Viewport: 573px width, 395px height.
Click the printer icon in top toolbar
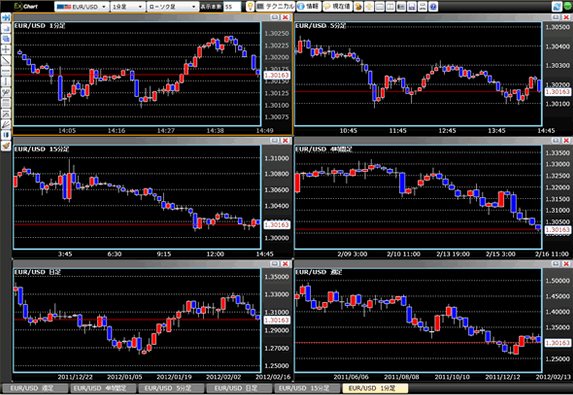[422, 7]
